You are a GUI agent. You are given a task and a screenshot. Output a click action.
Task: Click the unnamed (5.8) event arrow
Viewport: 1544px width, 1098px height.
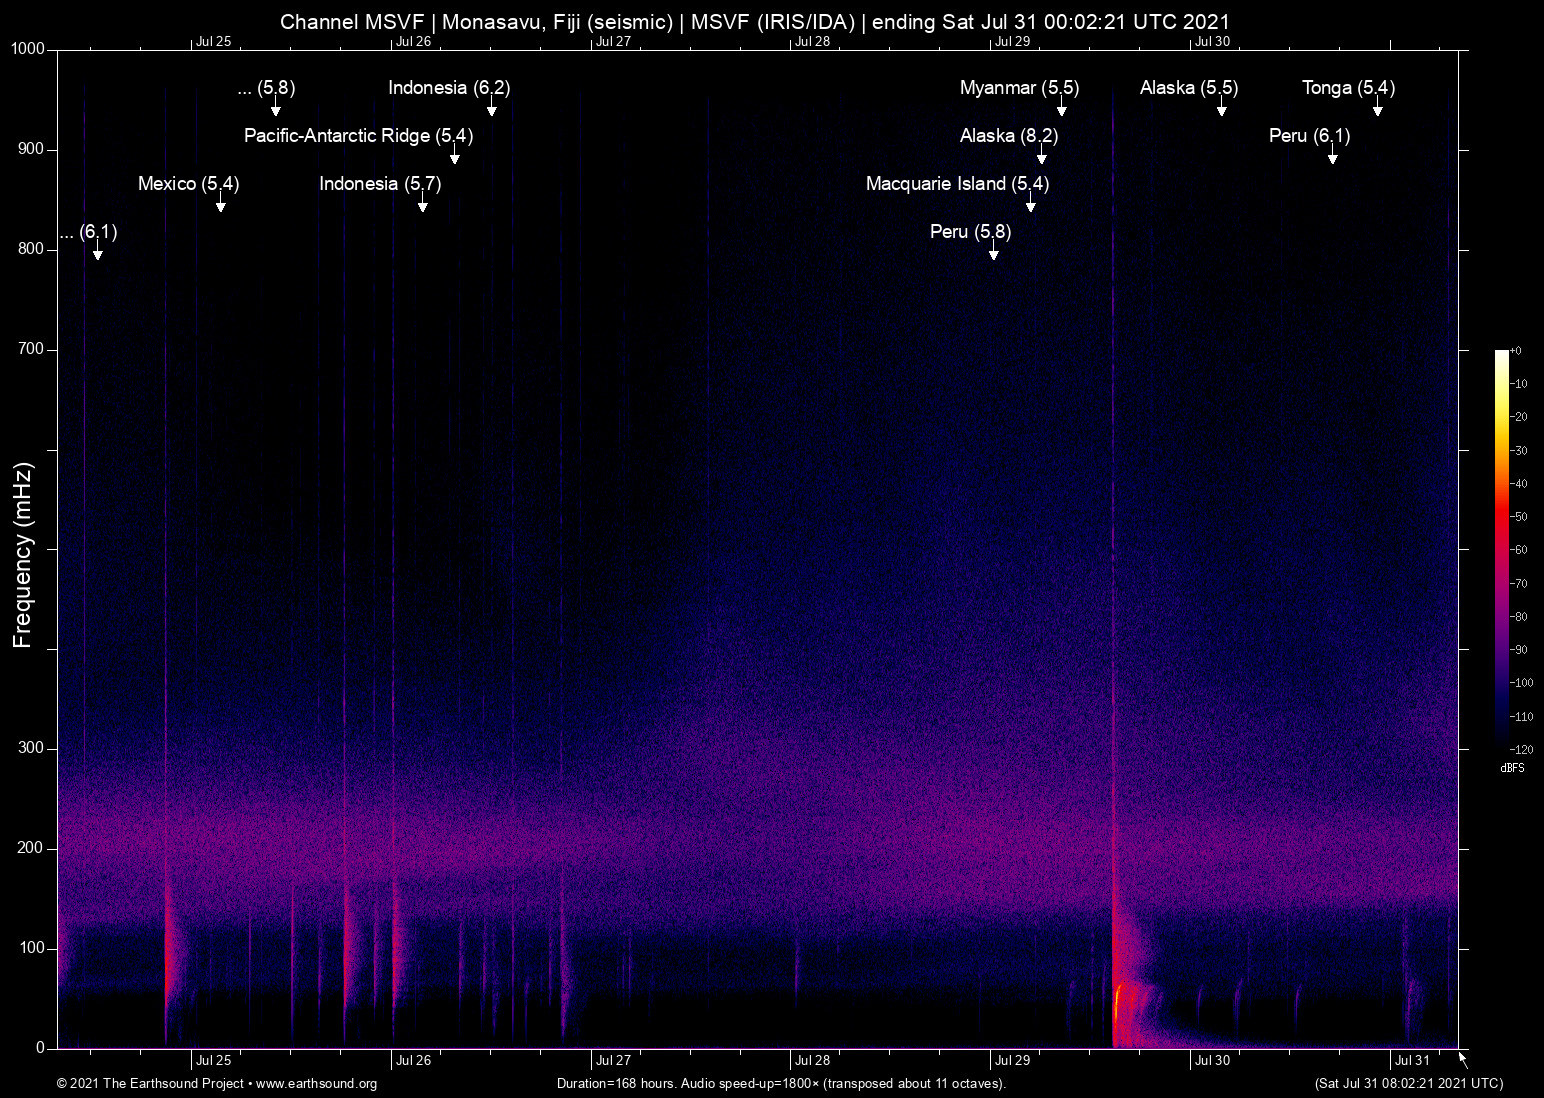(276, 108)
